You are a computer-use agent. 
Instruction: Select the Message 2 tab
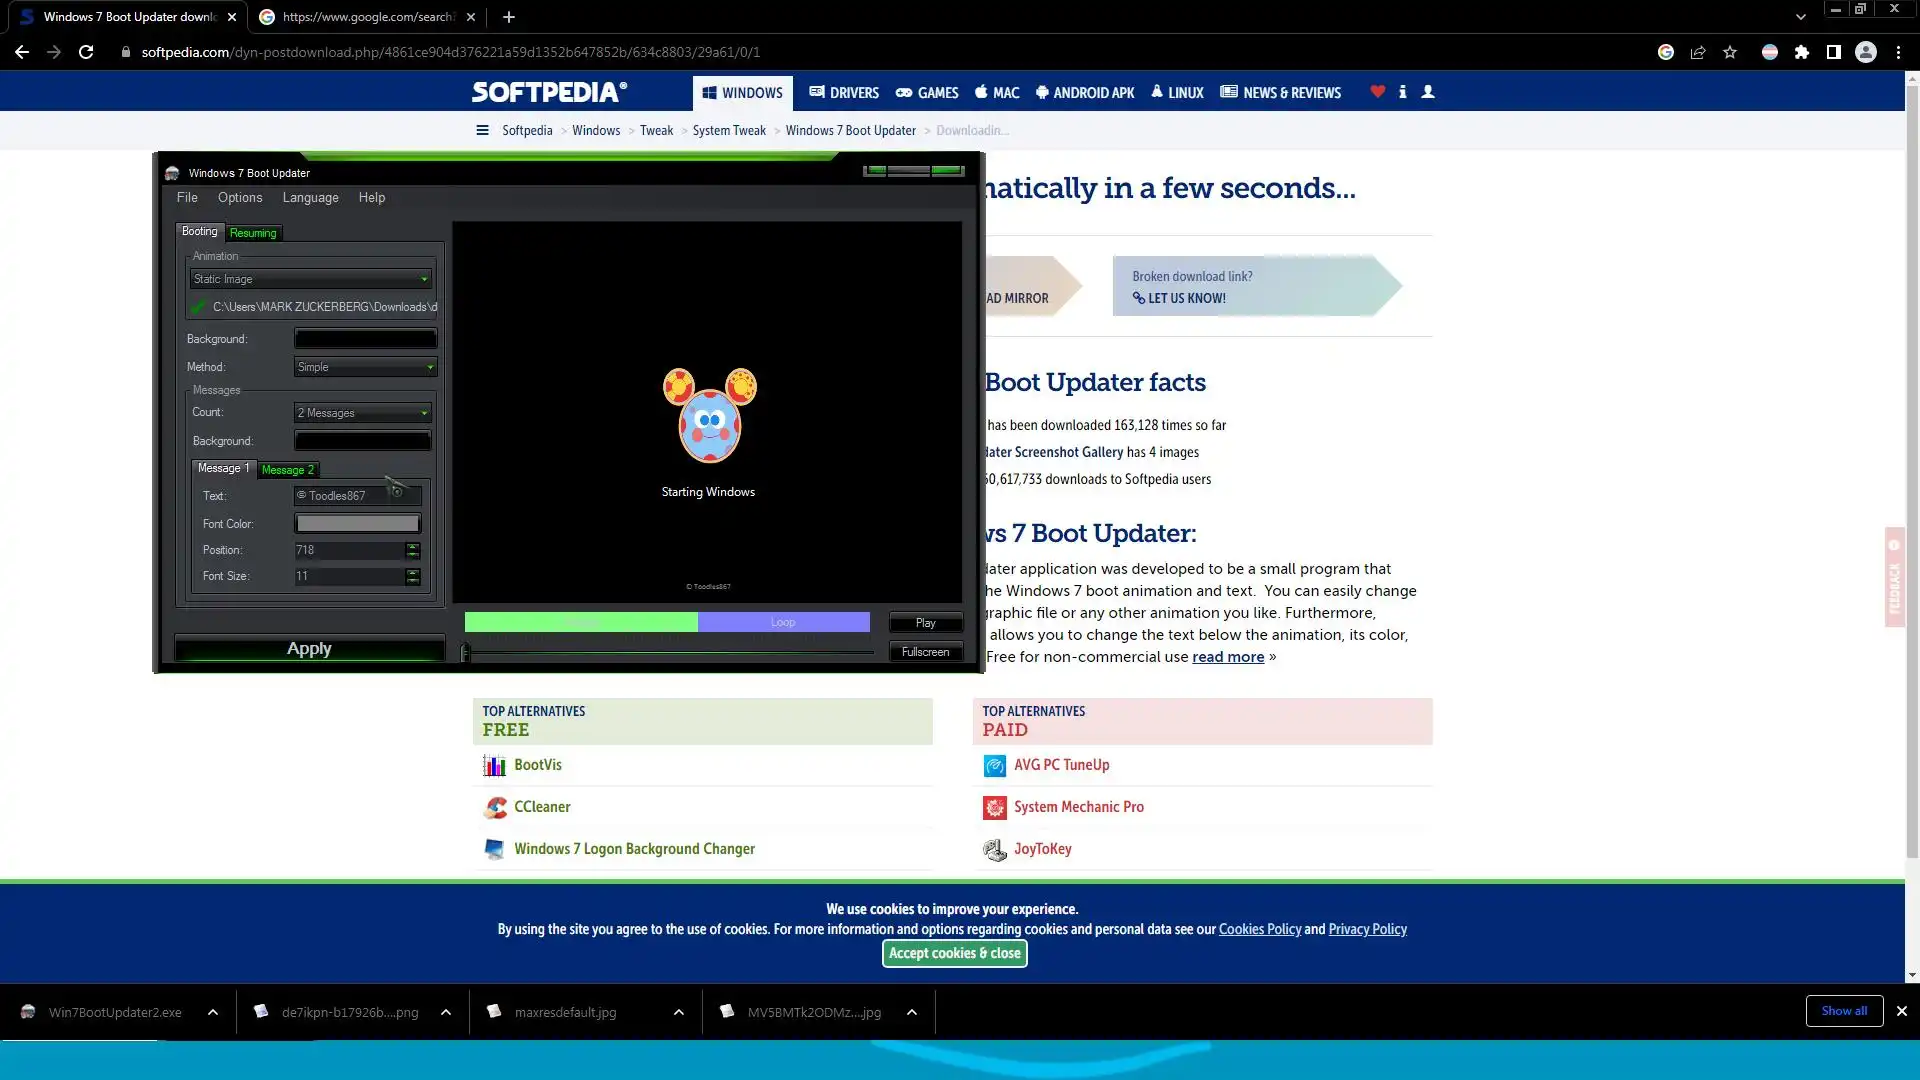point(287,470)
